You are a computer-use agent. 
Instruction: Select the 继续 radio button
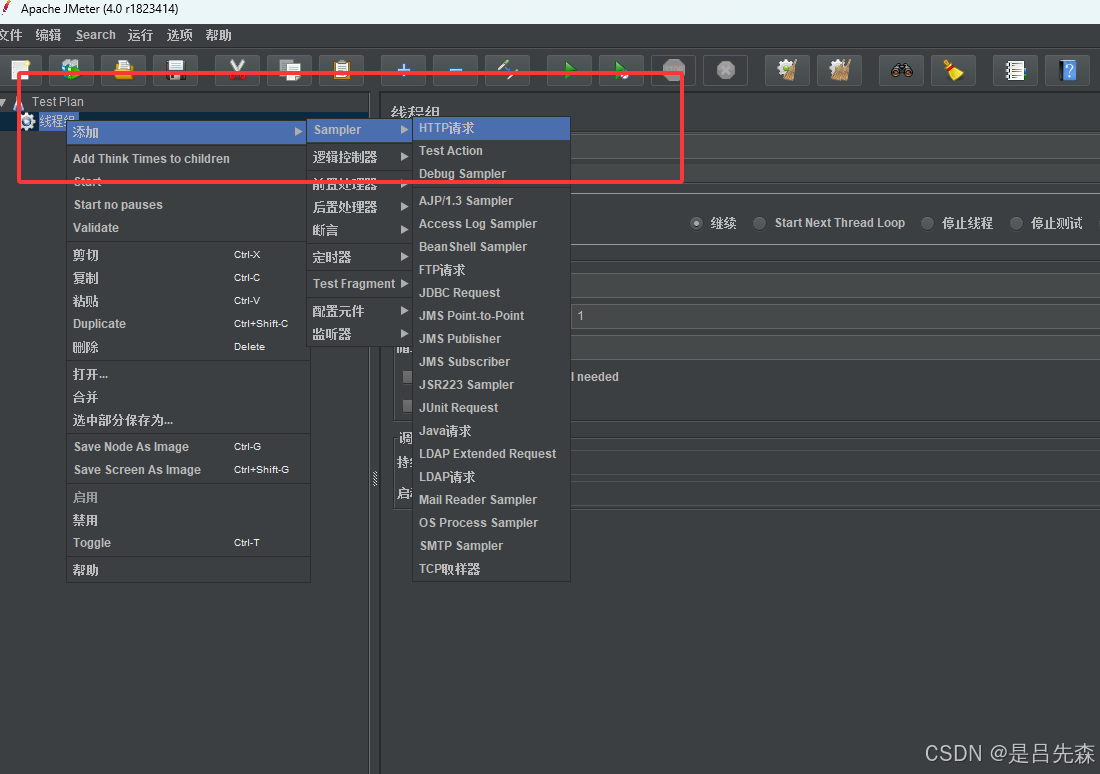click(696, 223)
